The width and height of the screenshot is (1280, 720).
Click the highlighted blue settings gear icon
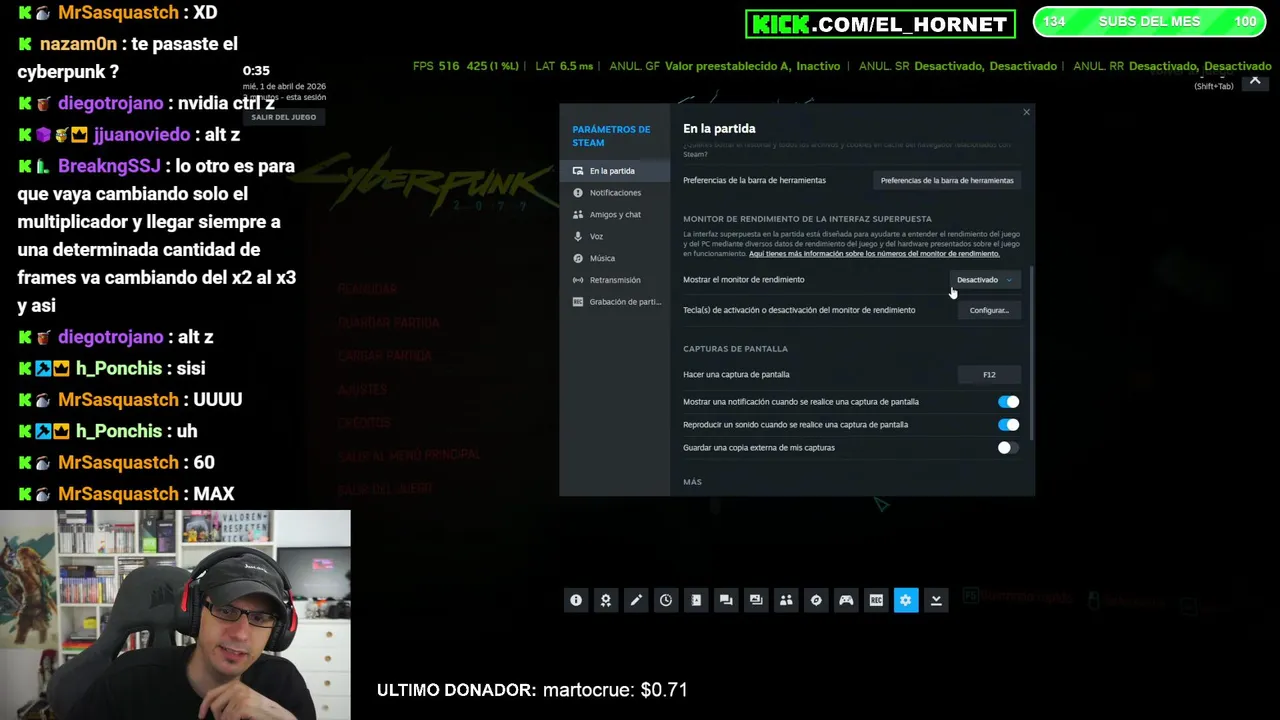coord(906,600)
